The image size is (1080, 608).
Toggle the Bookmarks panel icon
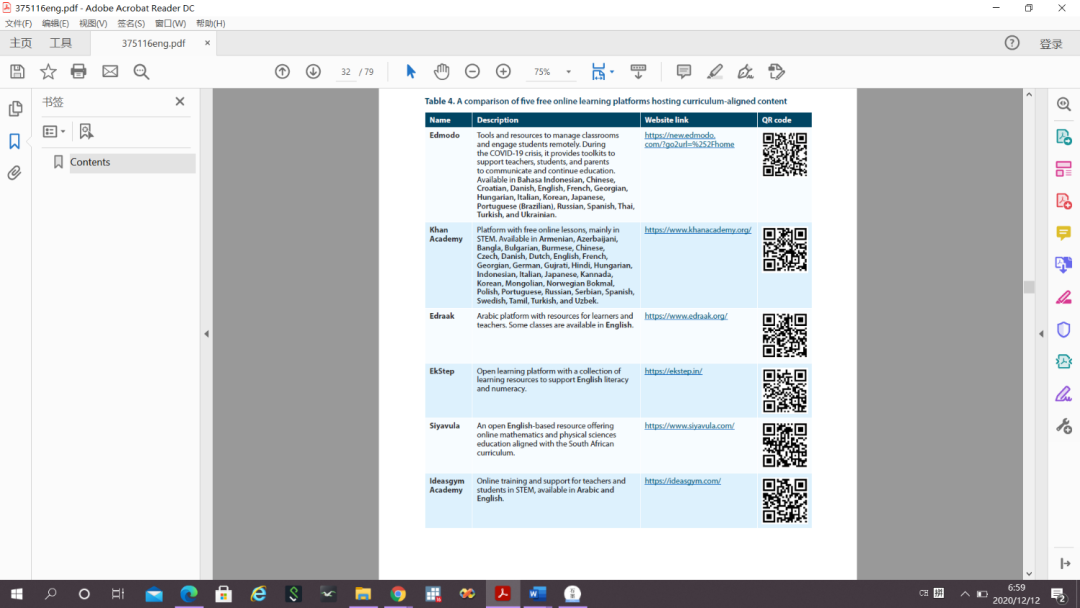(x=15, y=141)
